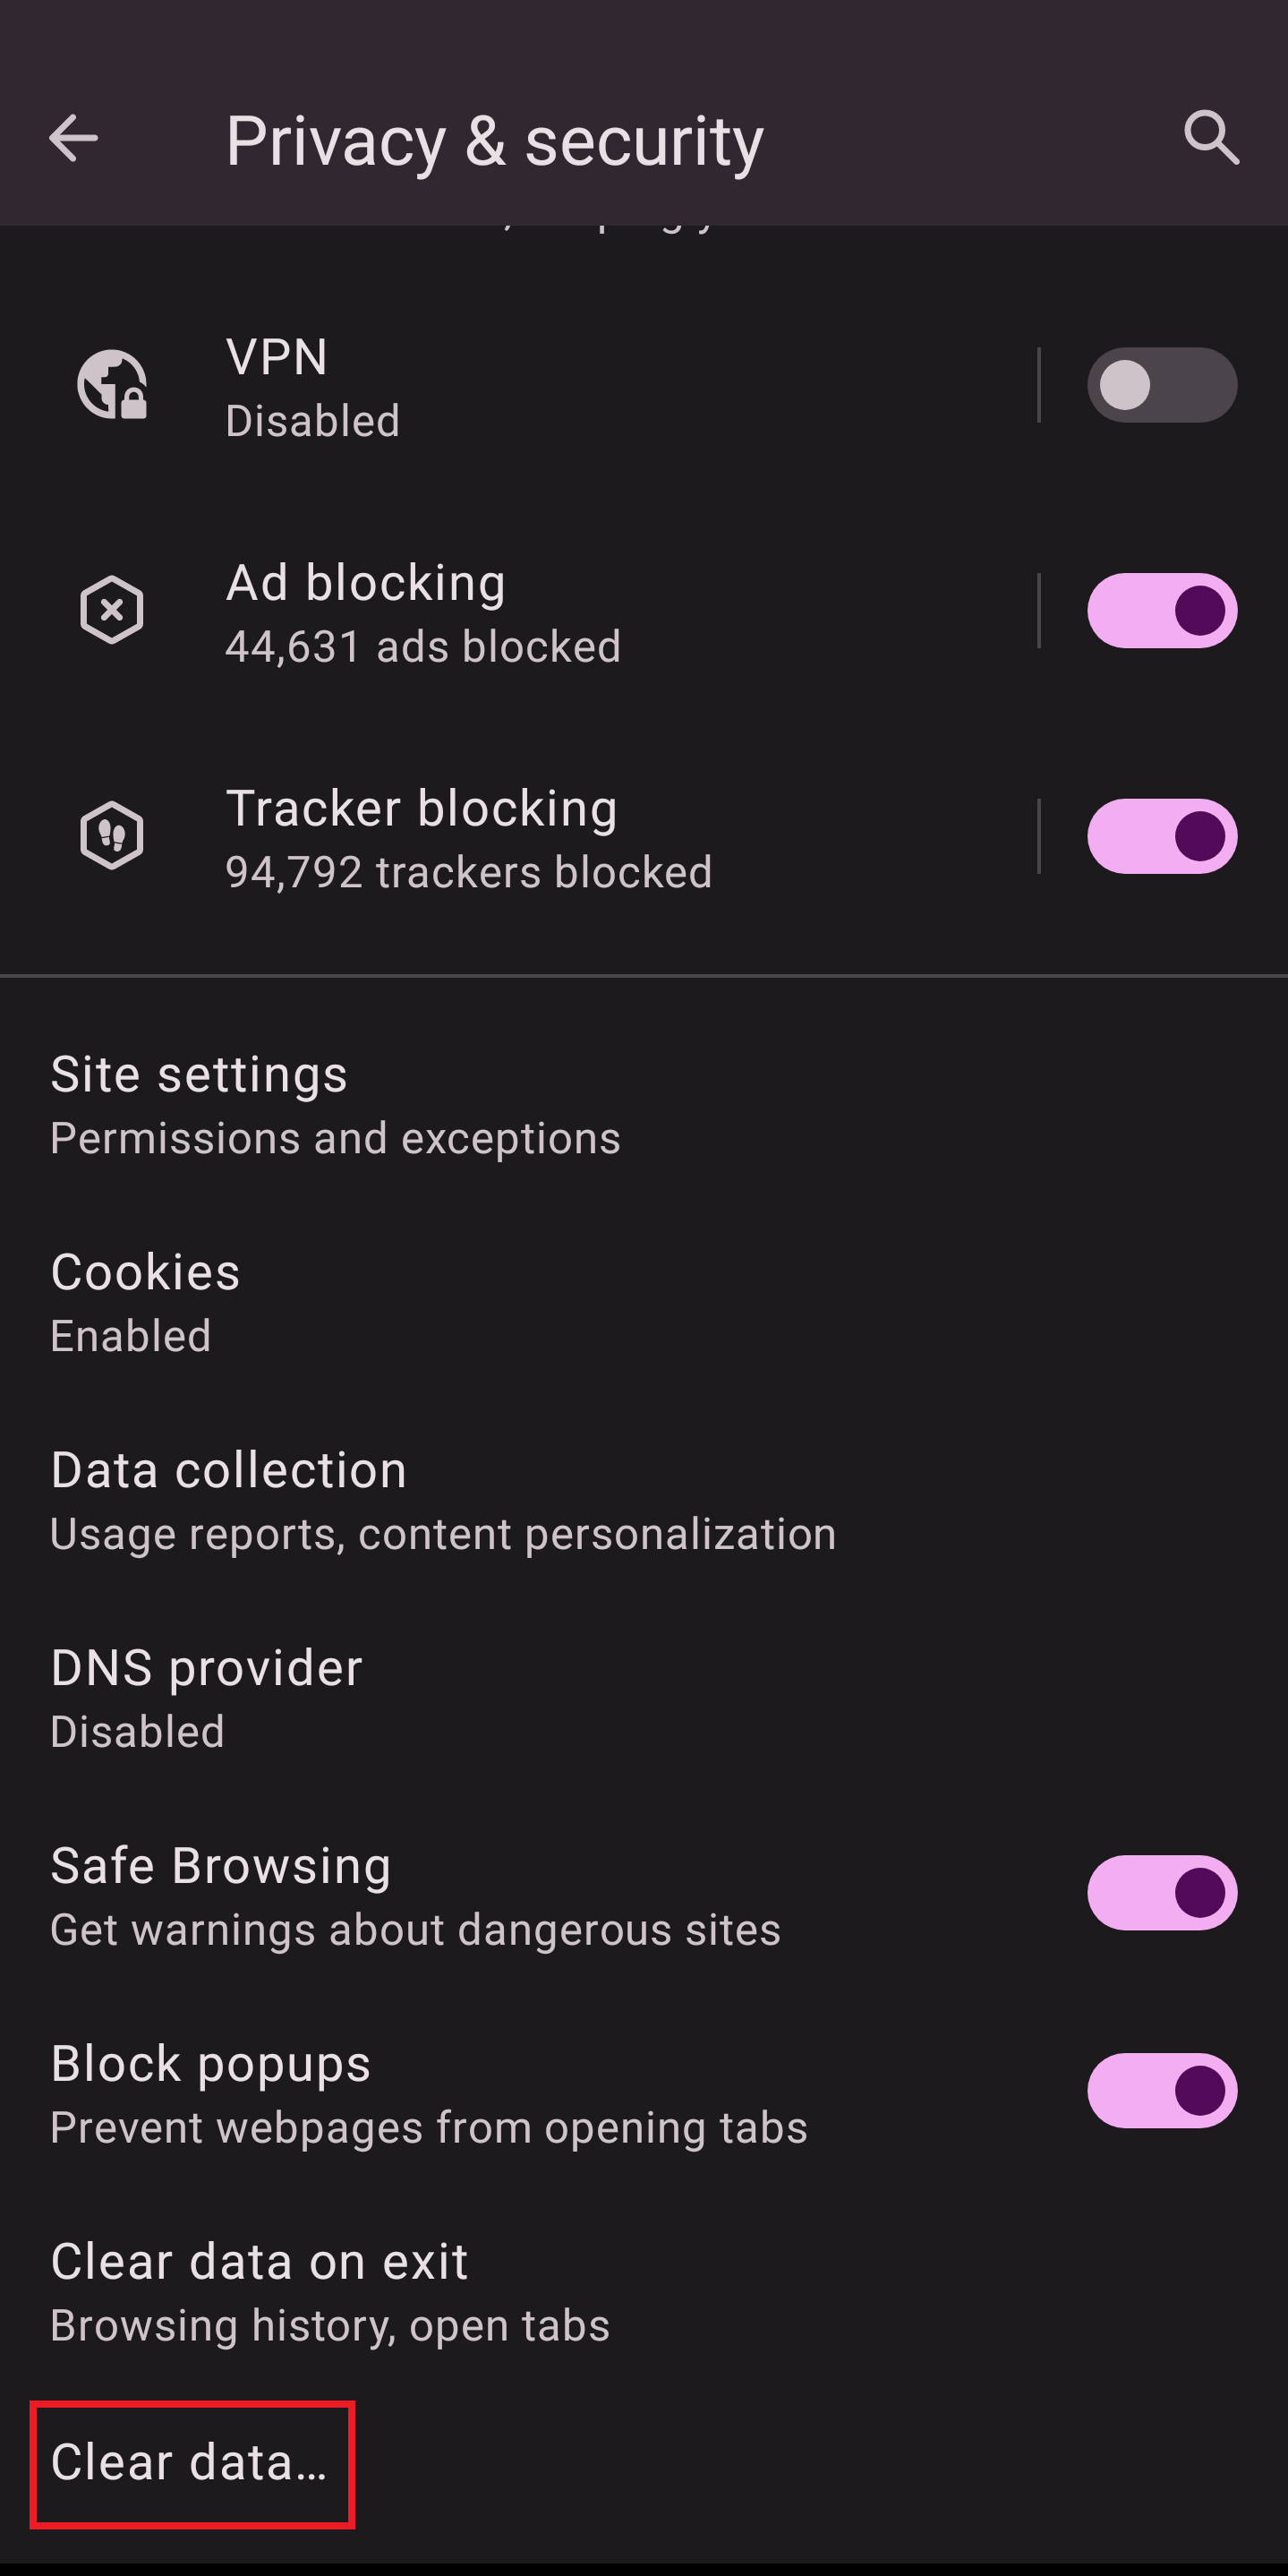Open the Cookies setting
This screenshot has width=1288, height=2576.
coord(146,1302)
